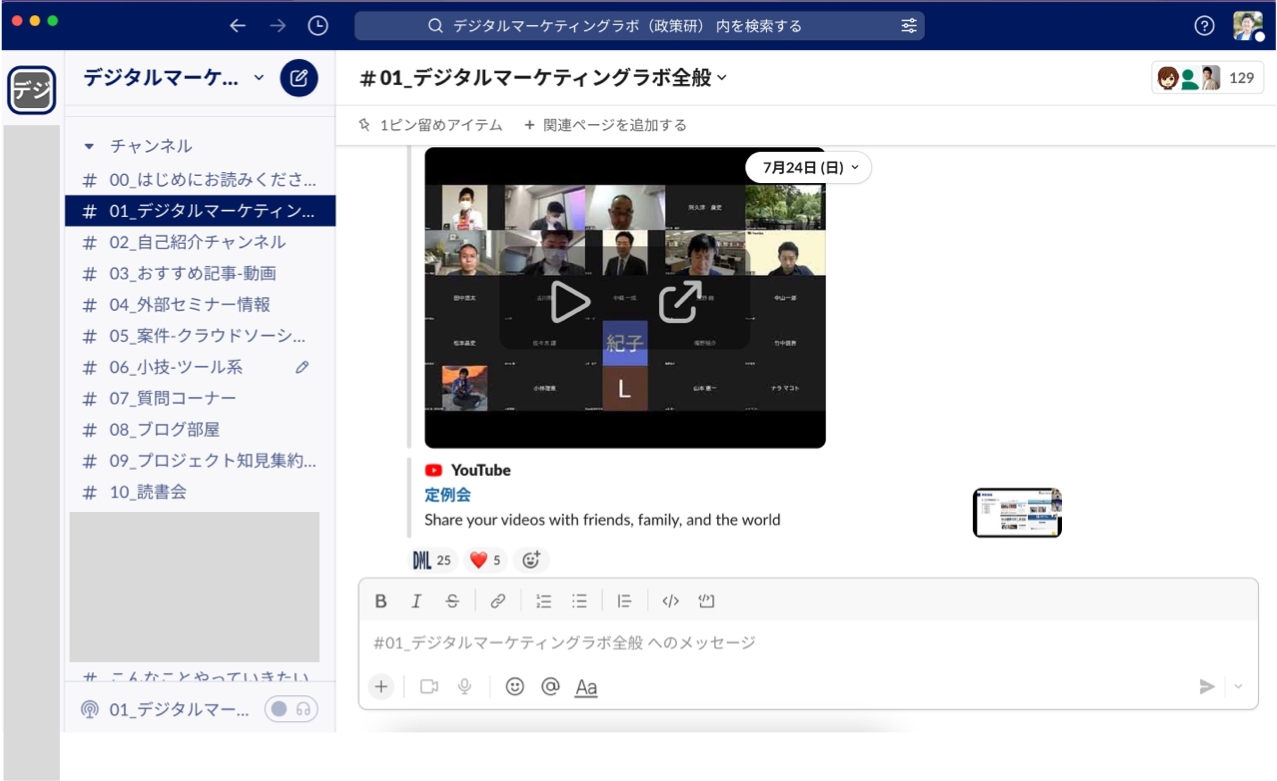Click huddle antenna icon at sidebar bottom
Image resolution: width=1277 pixels, height=781 pixels.
[89, 710]
